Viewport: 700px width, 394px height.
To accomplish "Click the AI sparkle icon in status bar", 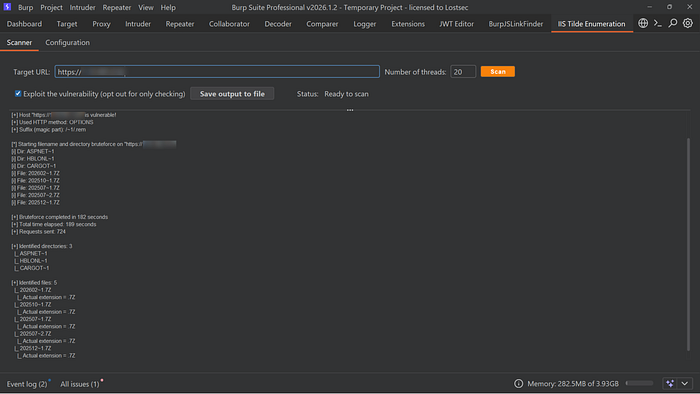I will 670,383.
